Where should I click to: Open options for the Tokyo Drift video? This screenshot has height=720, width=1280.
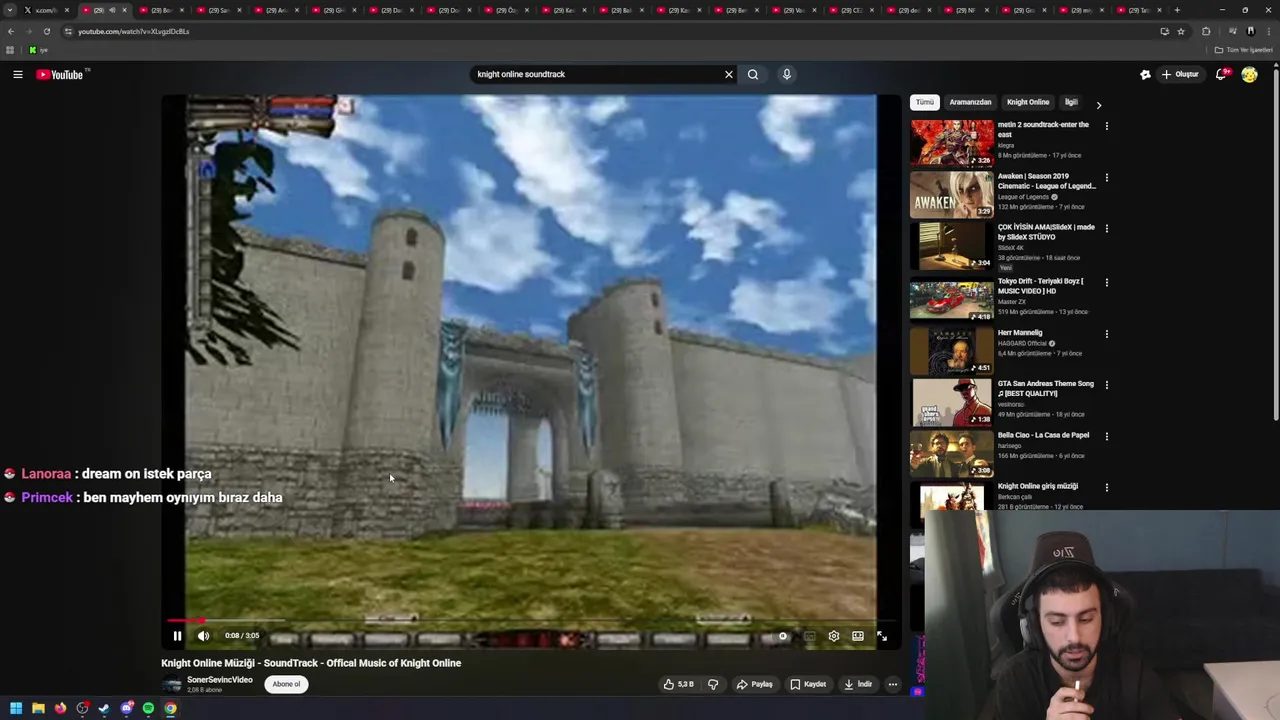[x=1106, y=283]
